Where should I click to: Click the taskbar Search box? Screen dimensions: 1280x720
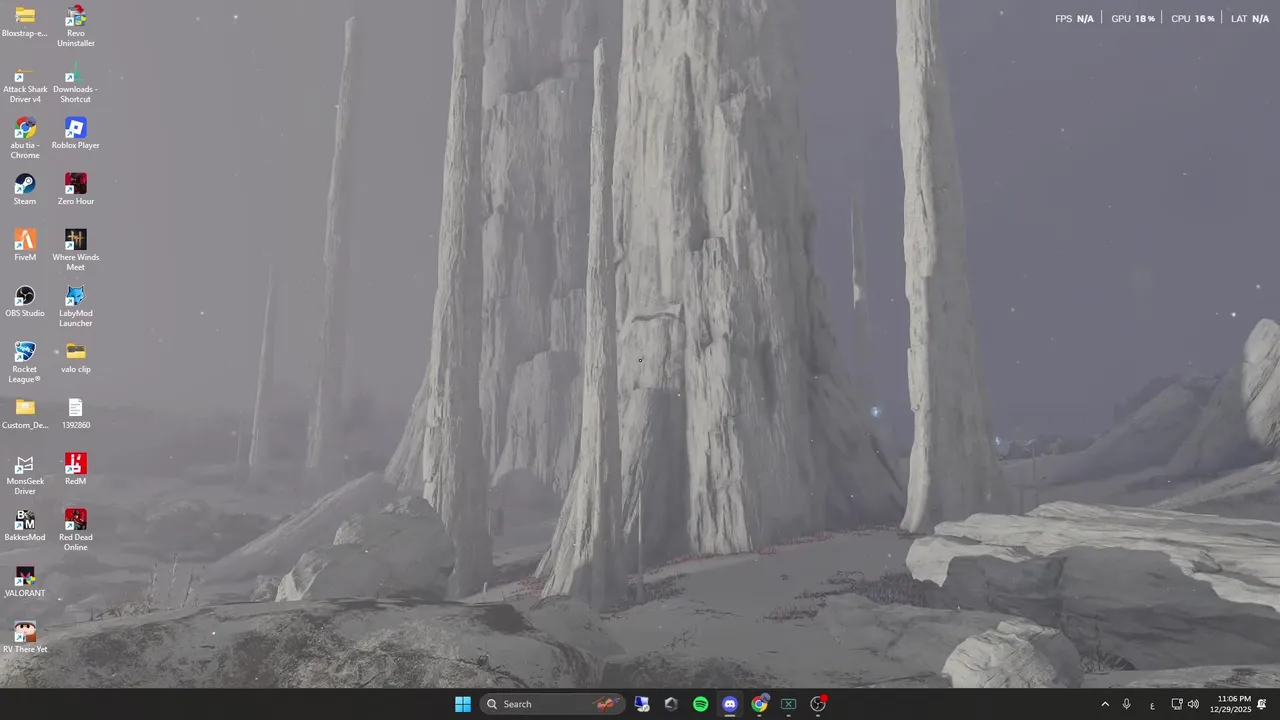coord(552,704)
